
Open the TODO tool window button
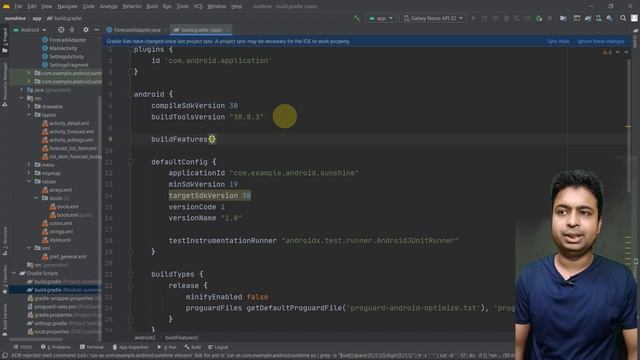(23, 347)
